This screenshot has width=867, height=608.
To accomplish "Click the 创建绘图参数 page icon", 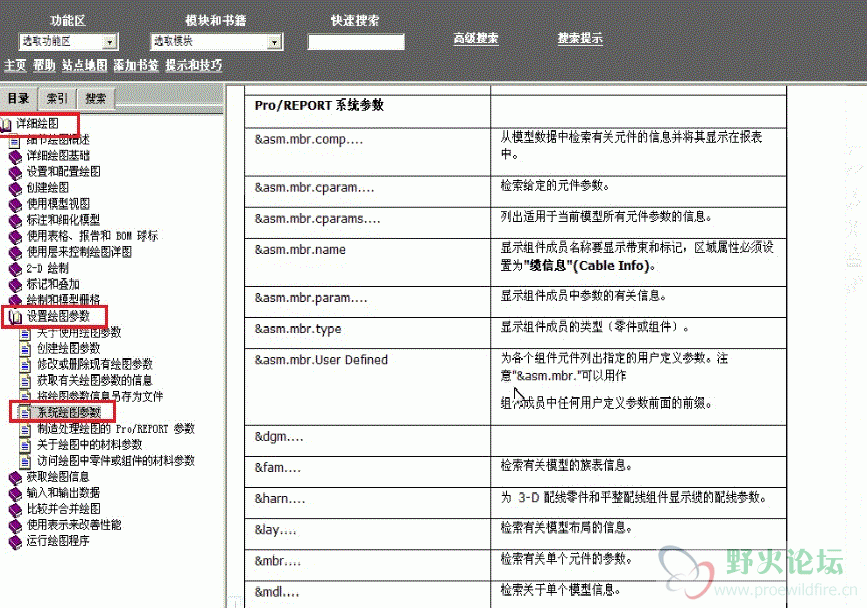I will [25, 349].
